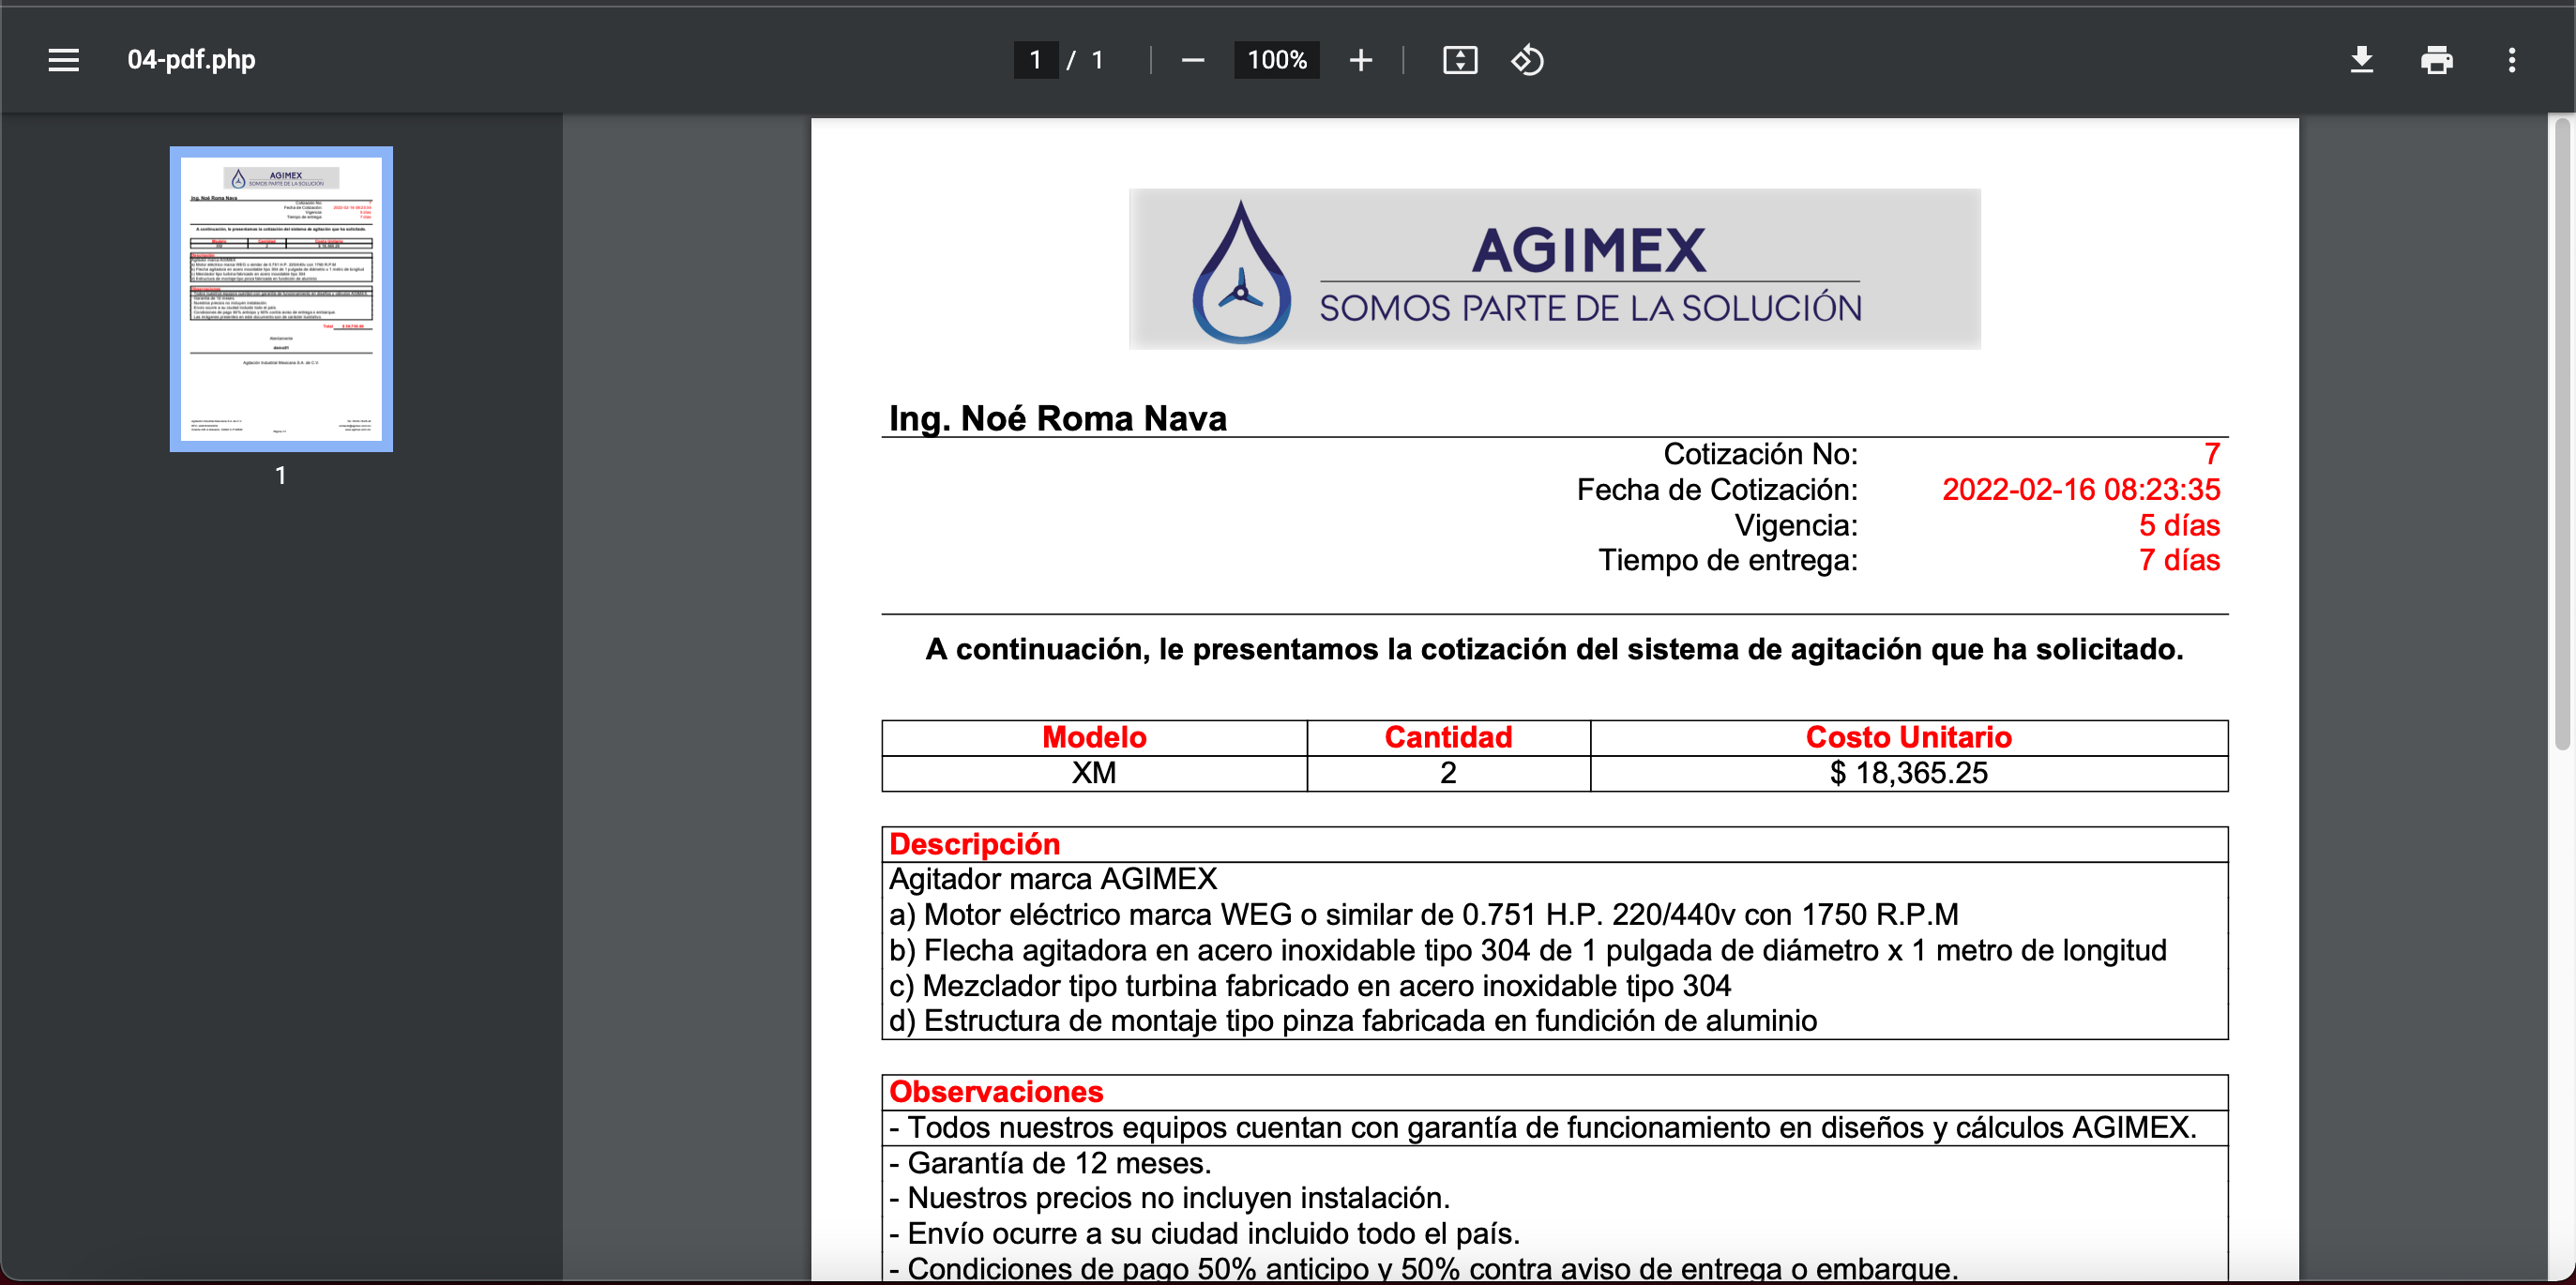This screenshot has height=1285, width=2576.
Task: Click the Costo Unitario column header
Action: (1908, 737)
